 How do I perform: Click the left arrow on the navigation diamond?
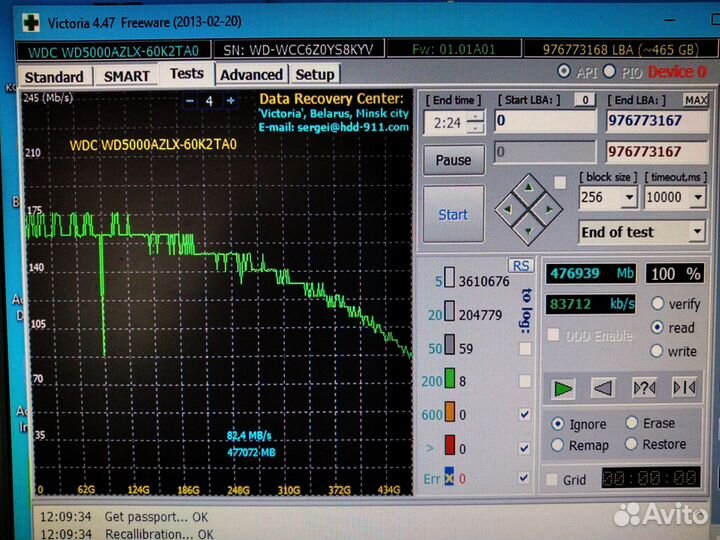[x=507, y=209]
